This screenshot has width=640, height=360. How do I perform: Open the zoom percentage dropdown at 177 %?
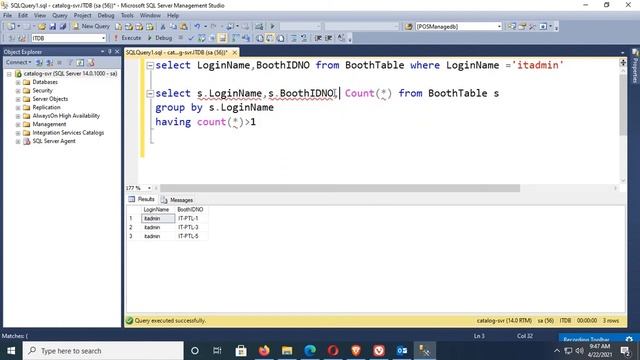pyautogui.click(x=149, y=188)
